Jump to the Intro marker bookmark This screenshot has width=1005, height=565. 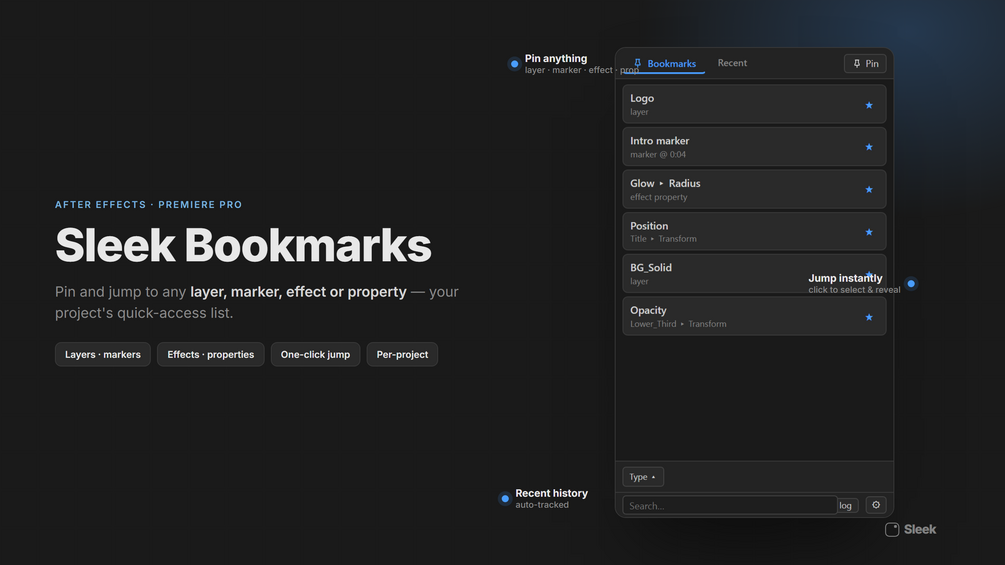(x=754, y=147)
